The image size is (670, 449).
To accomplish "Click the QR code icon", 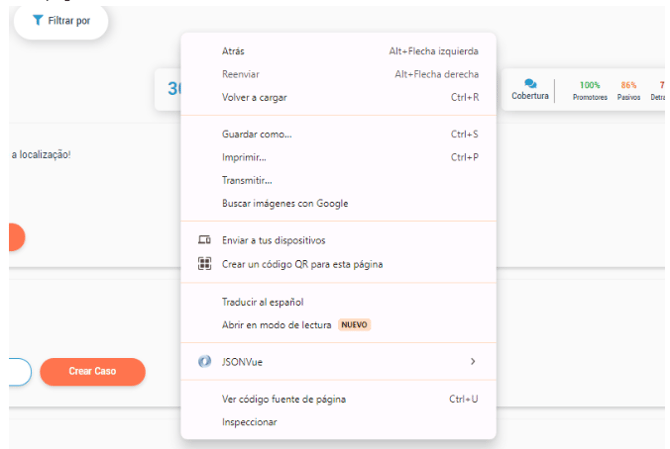I will click(x=204, y=264).
